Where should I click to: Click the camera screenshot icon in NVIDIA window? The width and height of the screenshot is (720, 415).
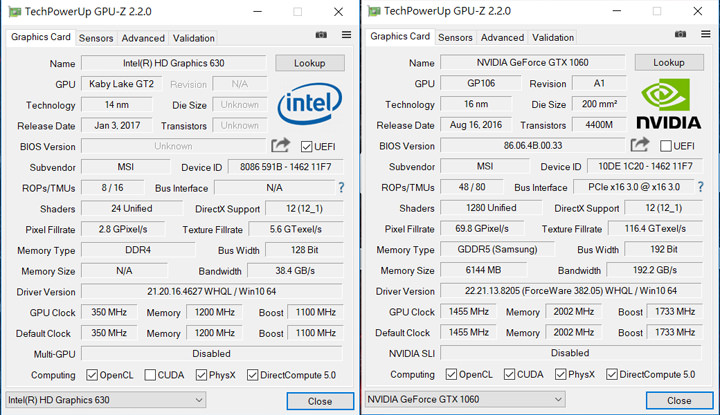[680, 35]
